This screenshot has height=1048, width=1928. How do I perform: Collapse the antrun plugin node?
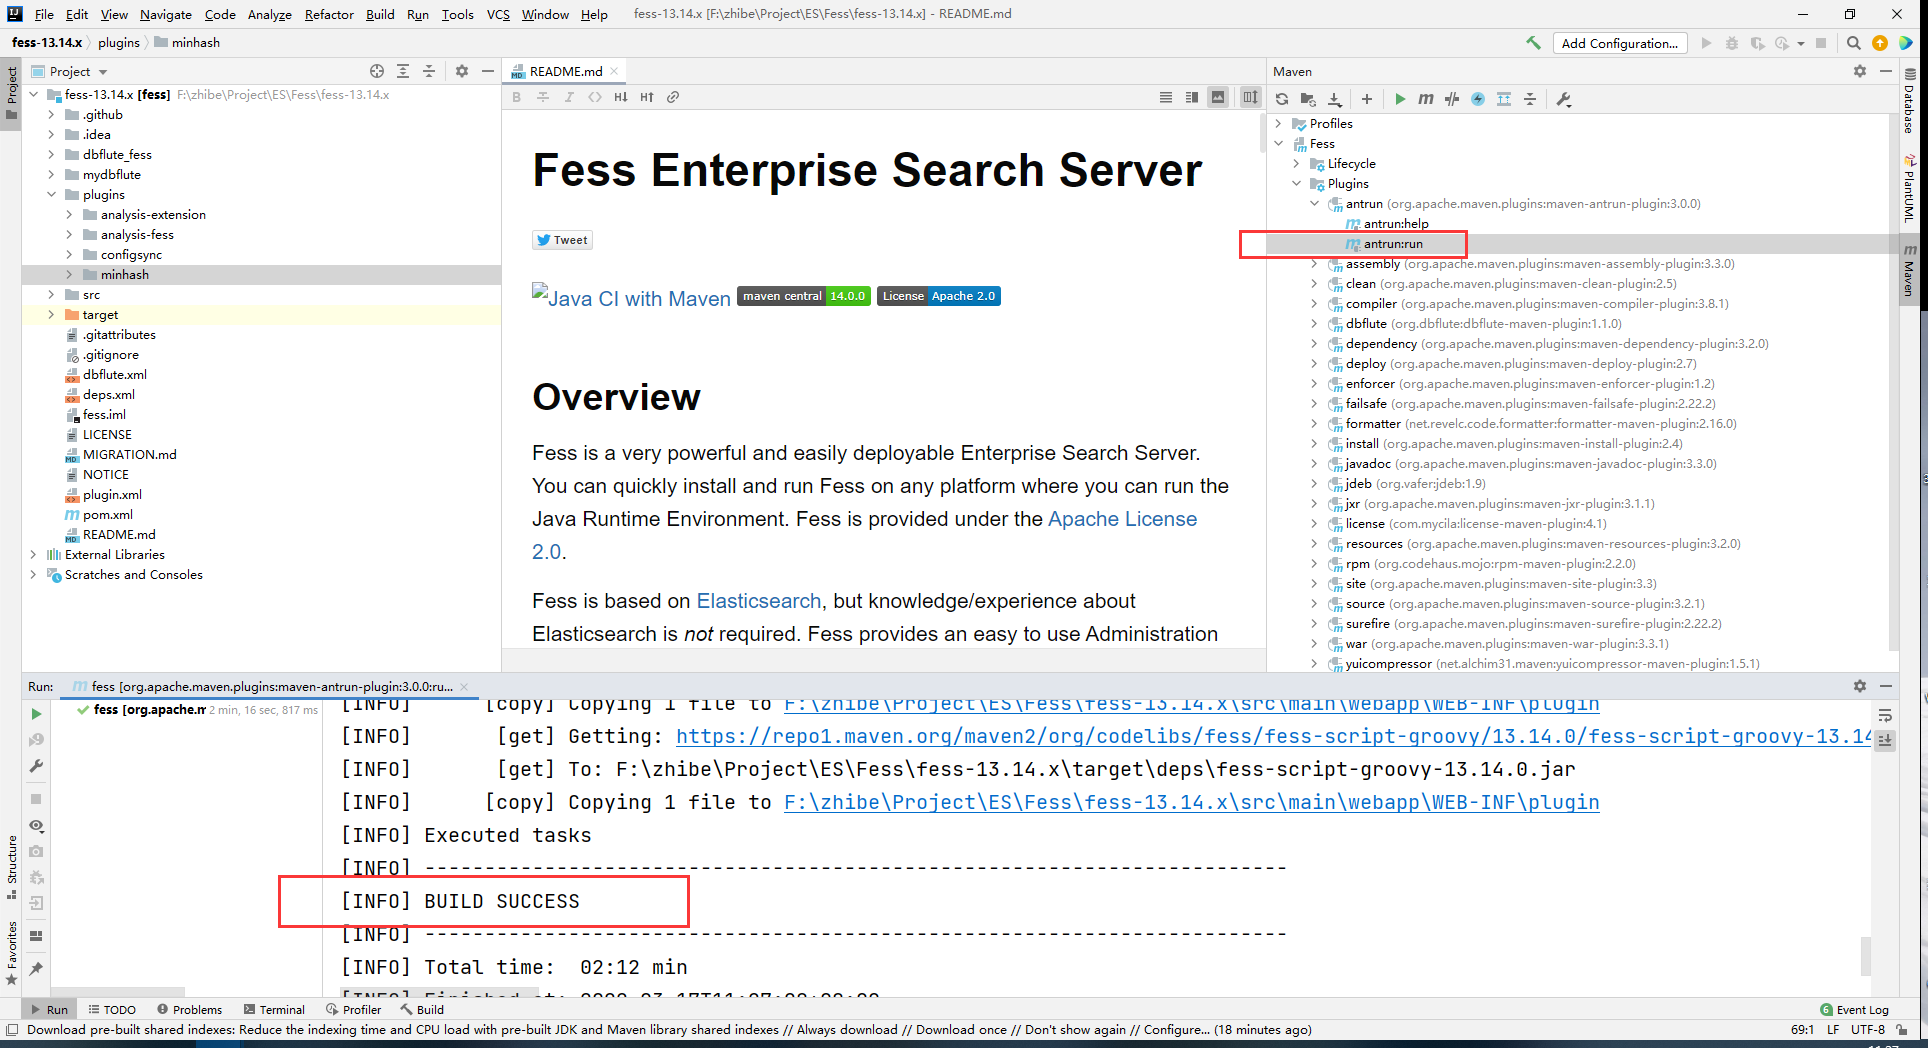[x=1315, y=204]
